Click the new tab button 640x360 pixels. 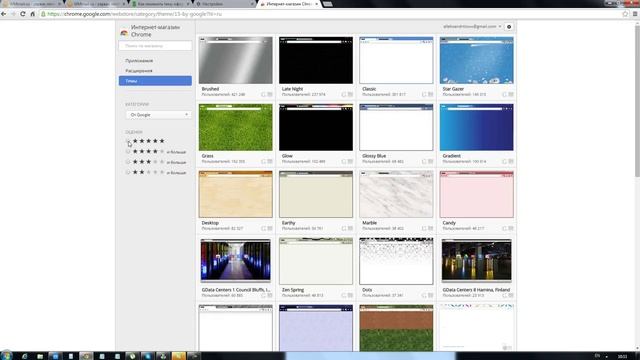(327, 4)
